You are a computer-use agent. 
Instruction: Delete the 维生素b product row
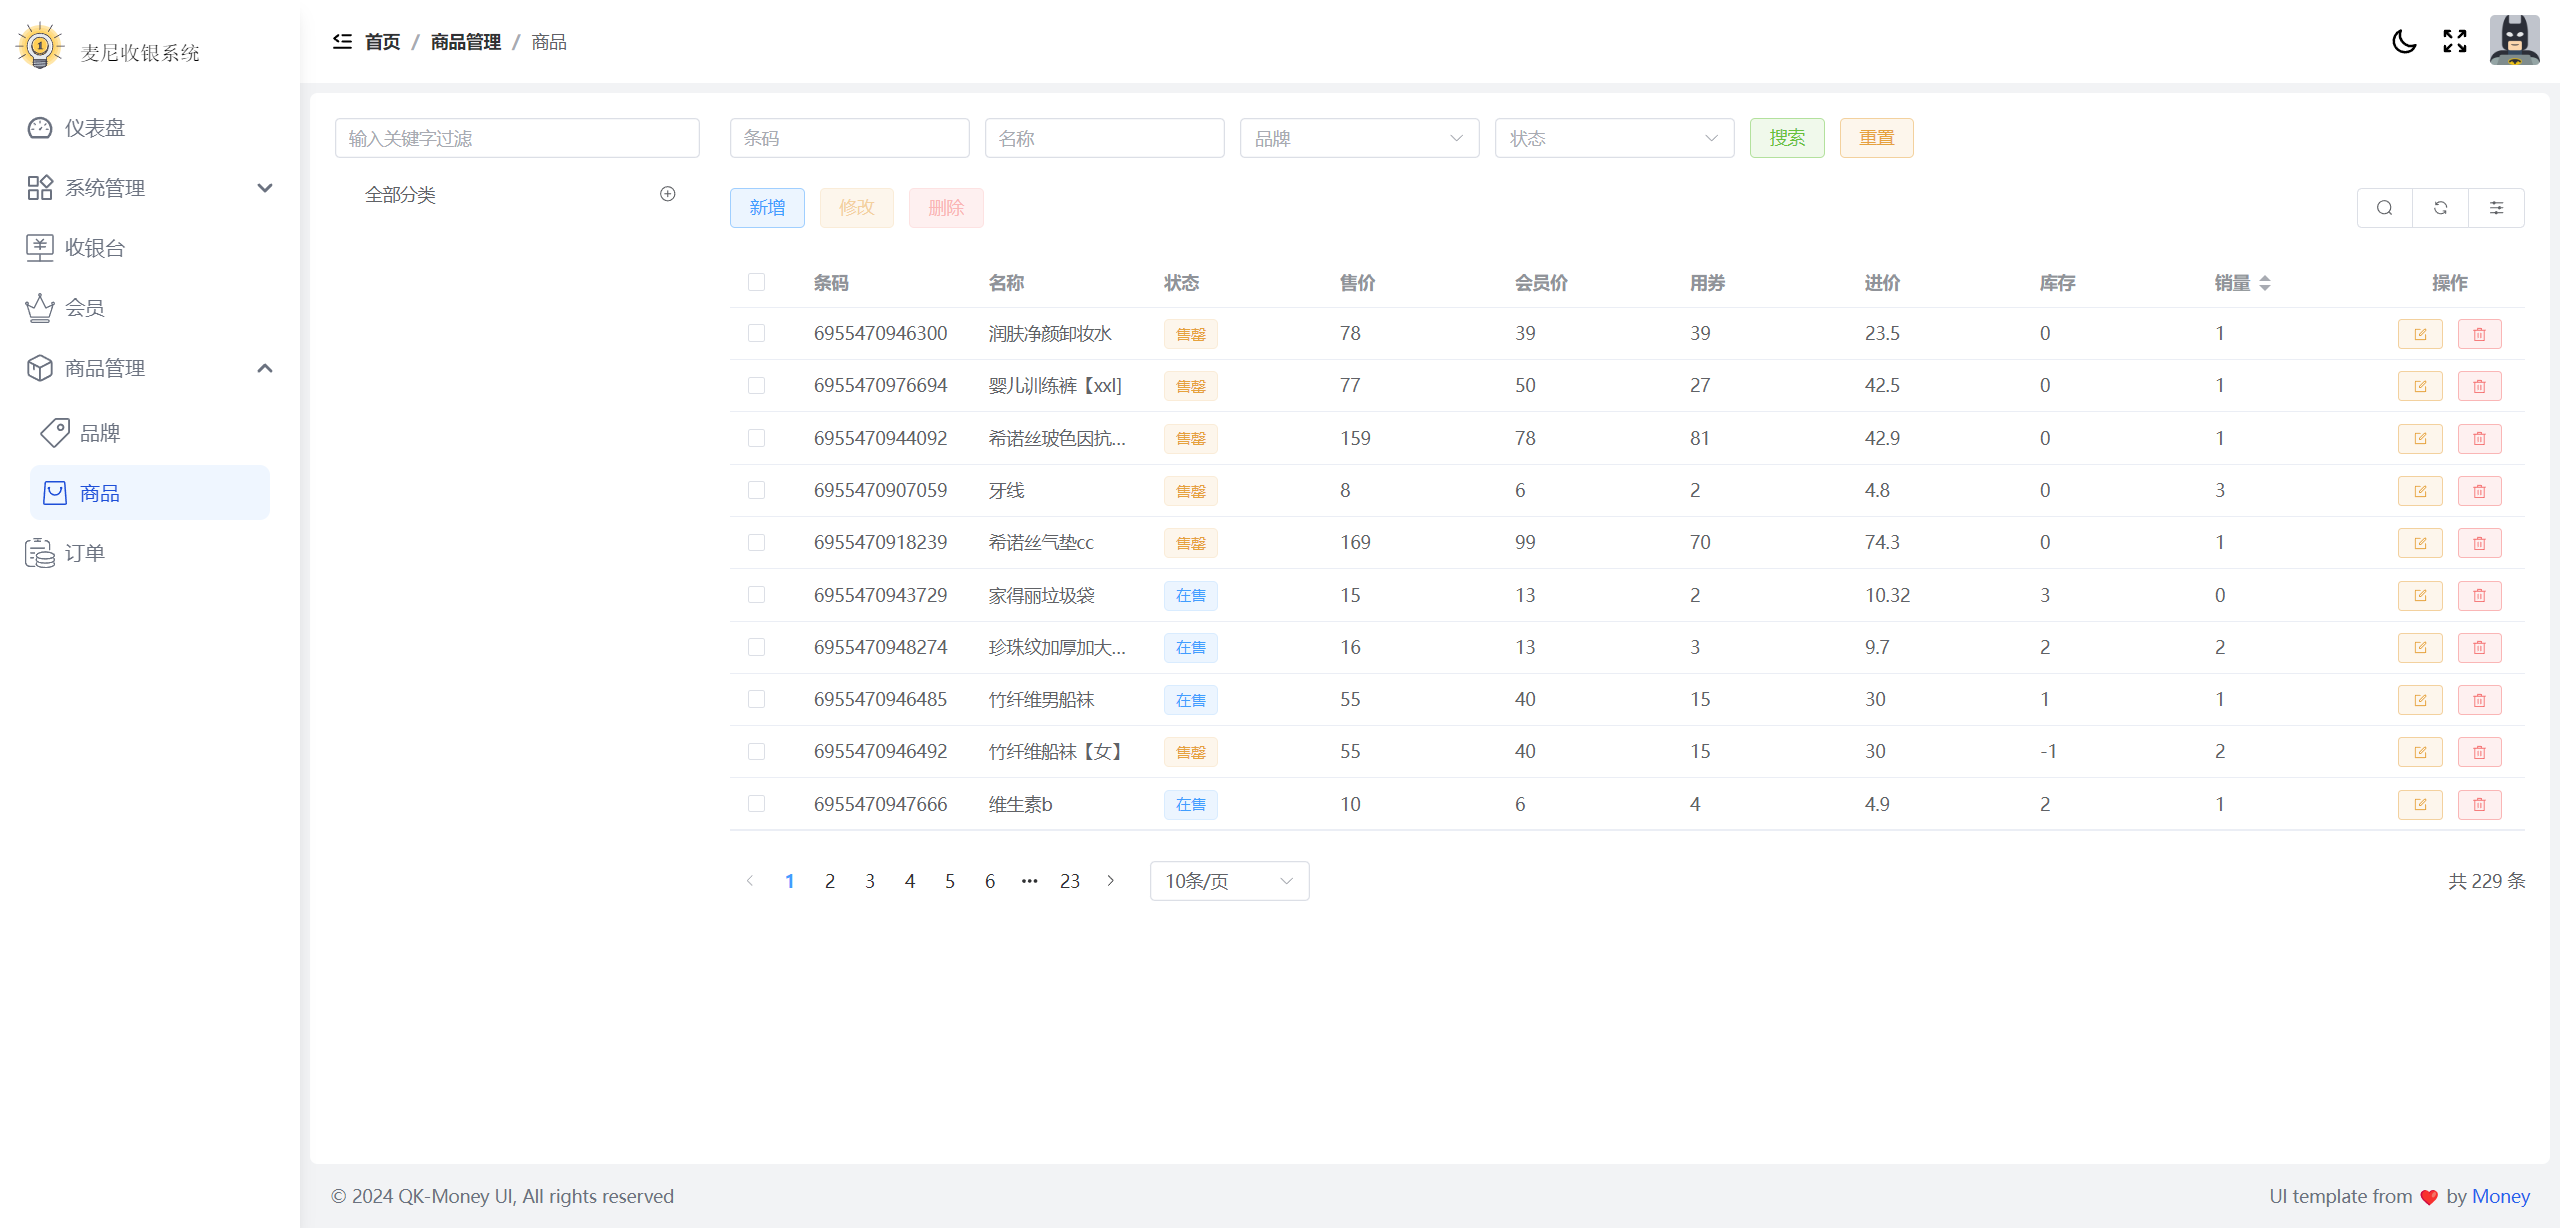(2479, 805)
